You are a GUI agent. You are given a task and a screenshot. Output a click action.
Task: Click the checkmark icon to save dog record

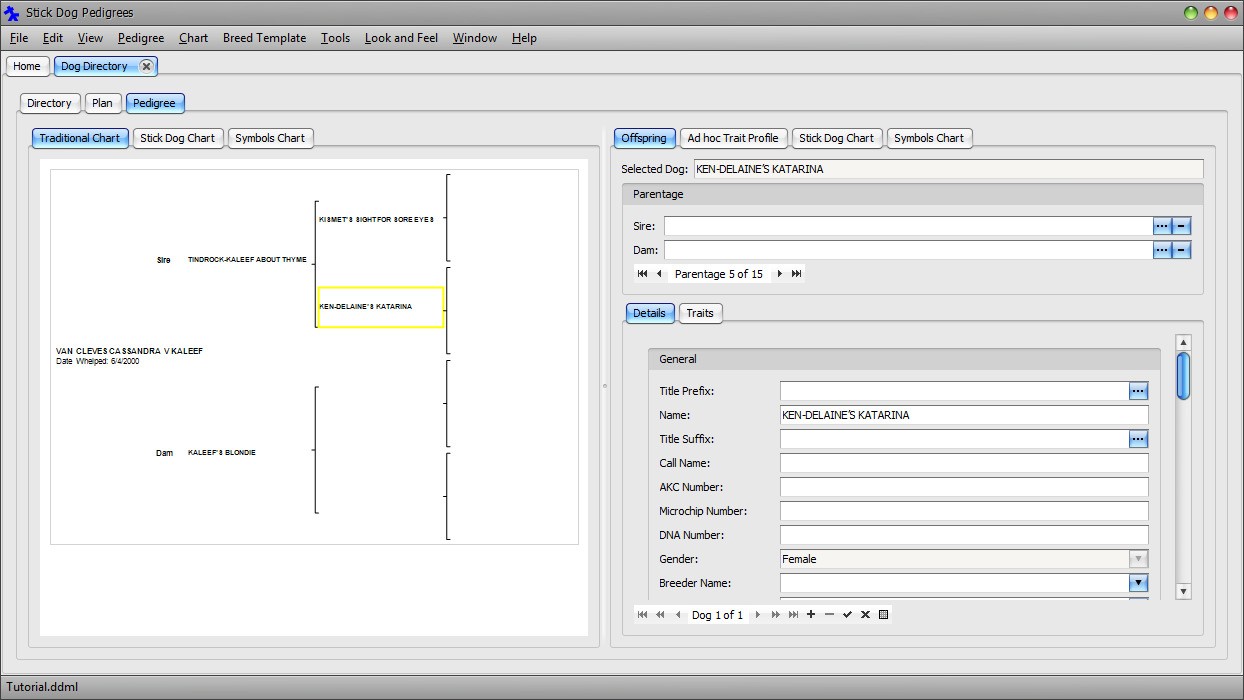tap(847, 615)
